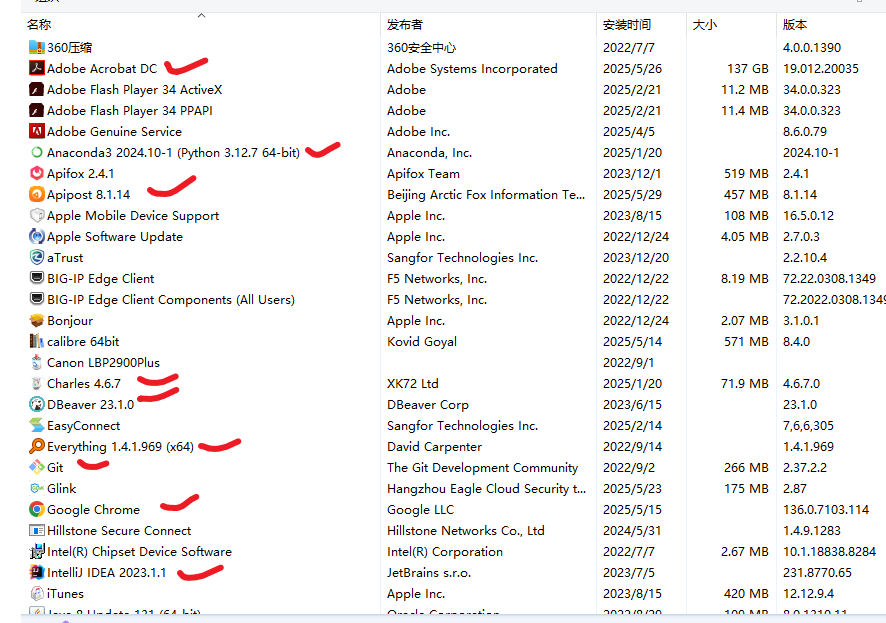Click the DBeaver 23.1.0 icon
Image resolution: width=886 pixels, height=623 pixels.
(37, 404)
